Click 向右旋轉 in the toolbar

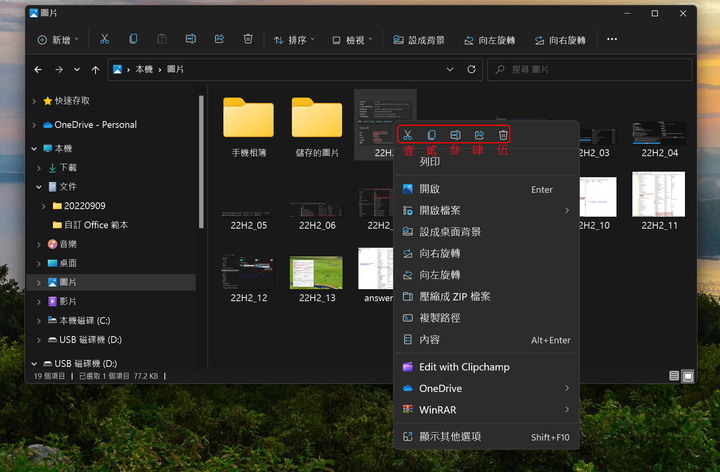tap(560, 40)
